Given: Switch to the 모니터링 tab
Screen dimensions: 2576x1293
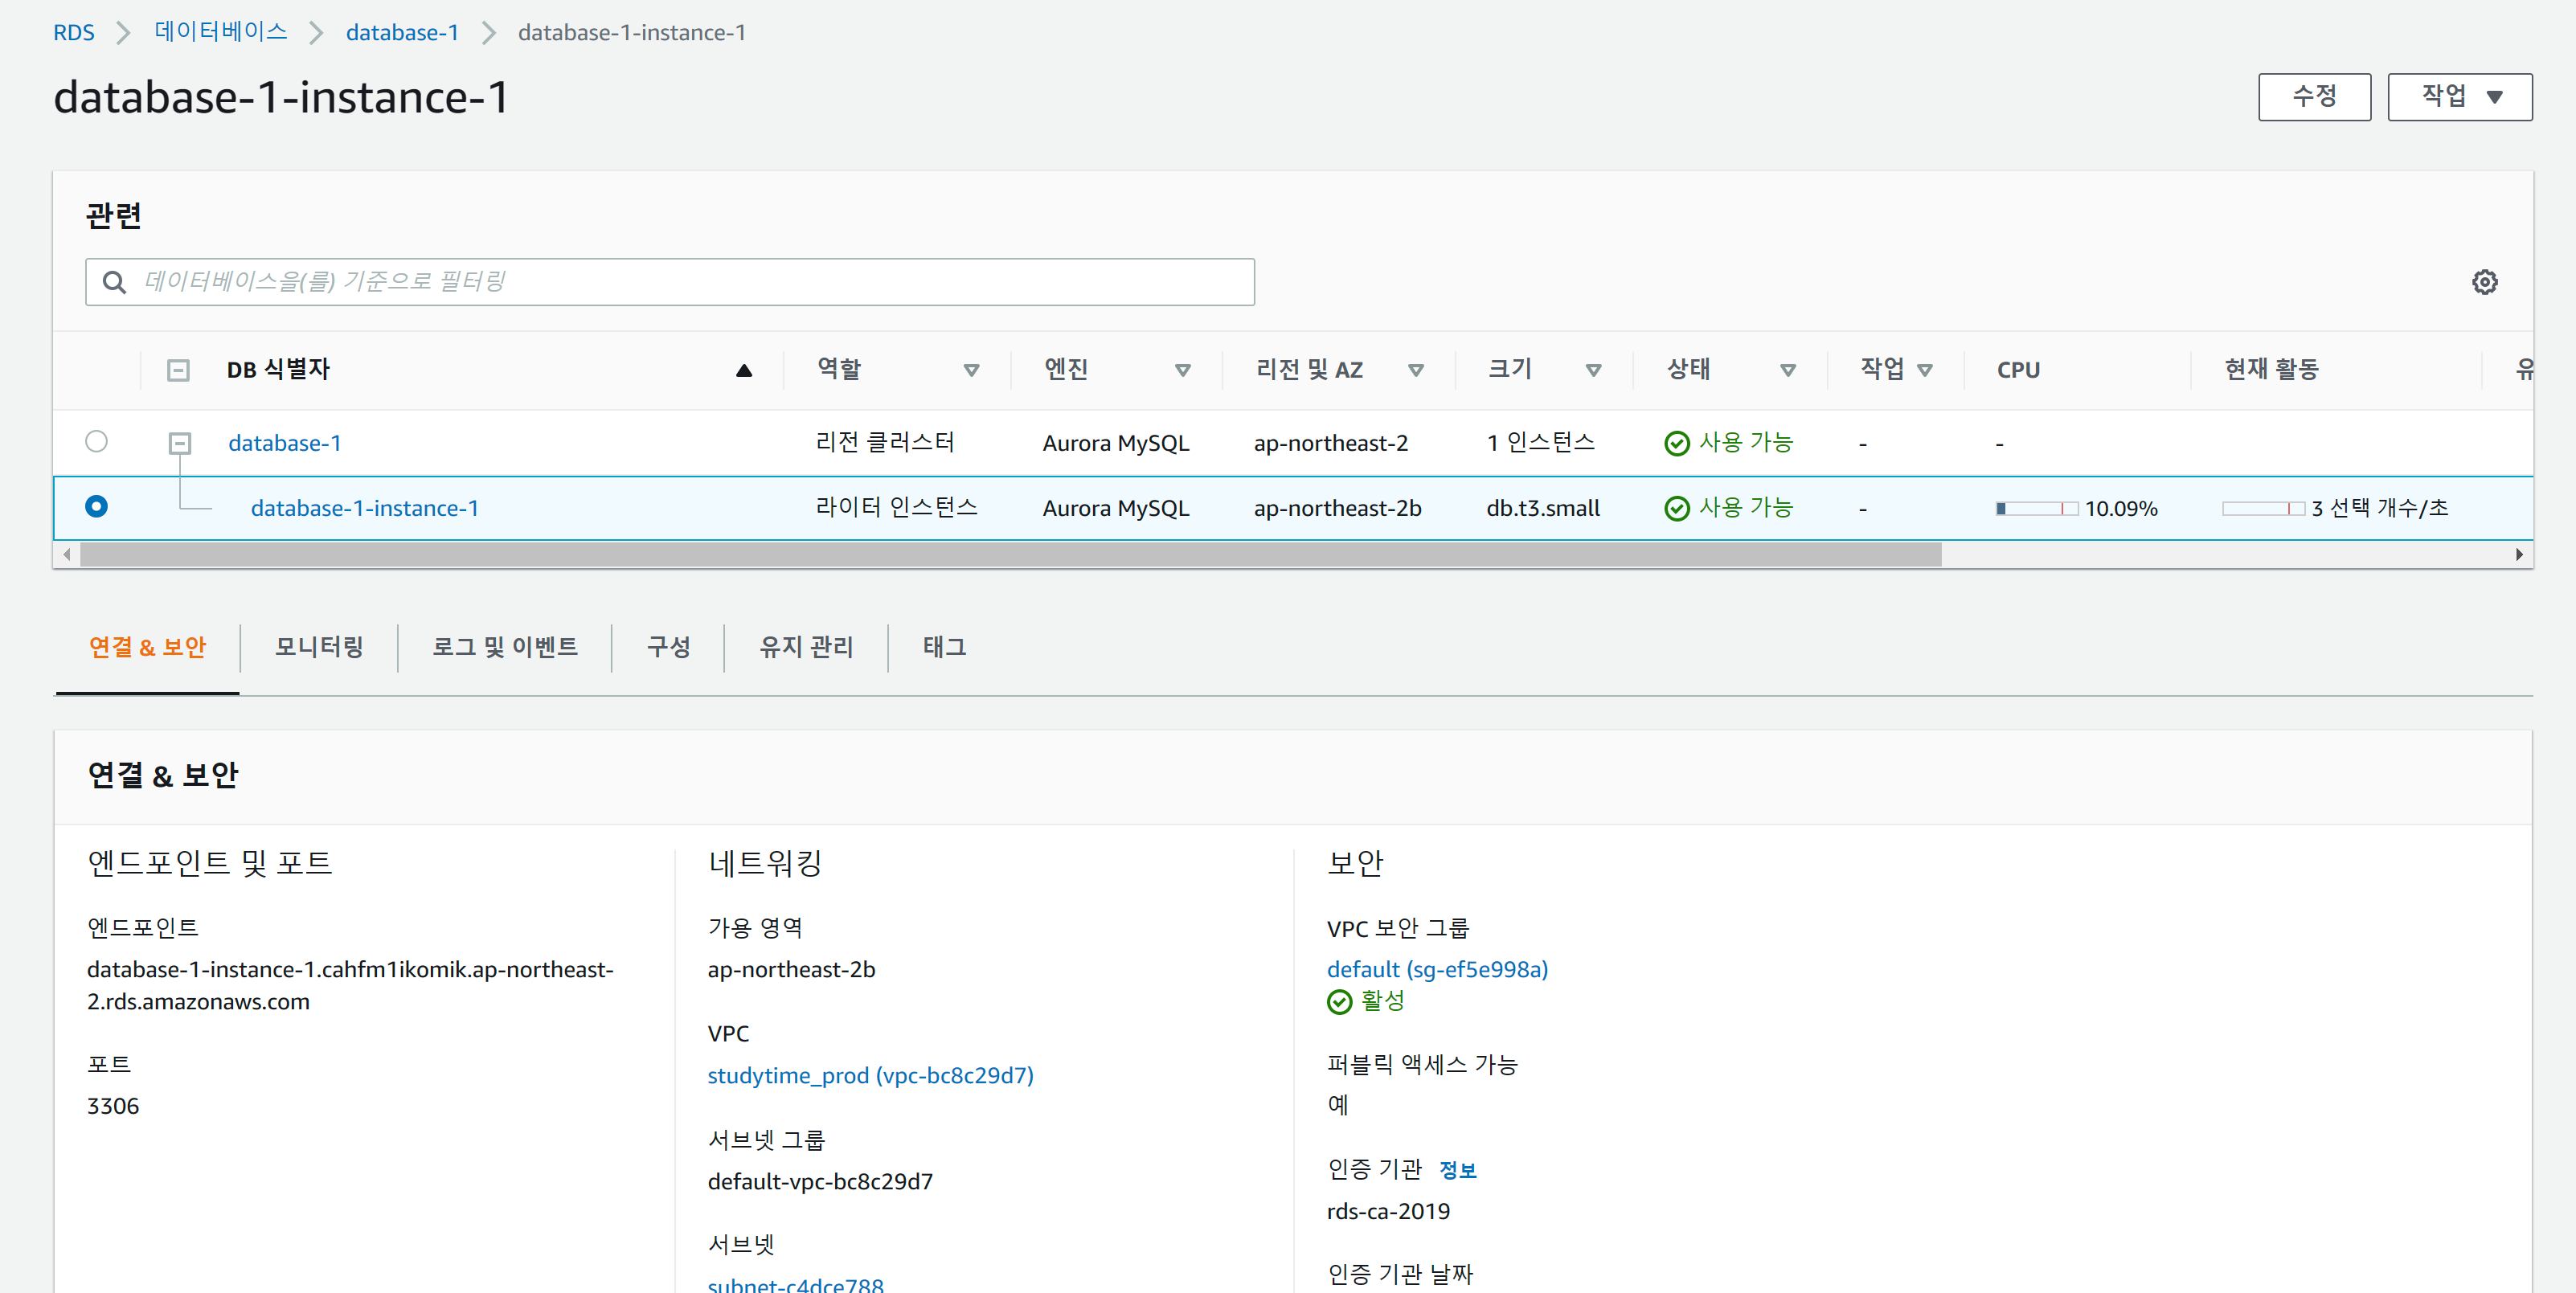Looking at the screenshot, I should (319, 647).
